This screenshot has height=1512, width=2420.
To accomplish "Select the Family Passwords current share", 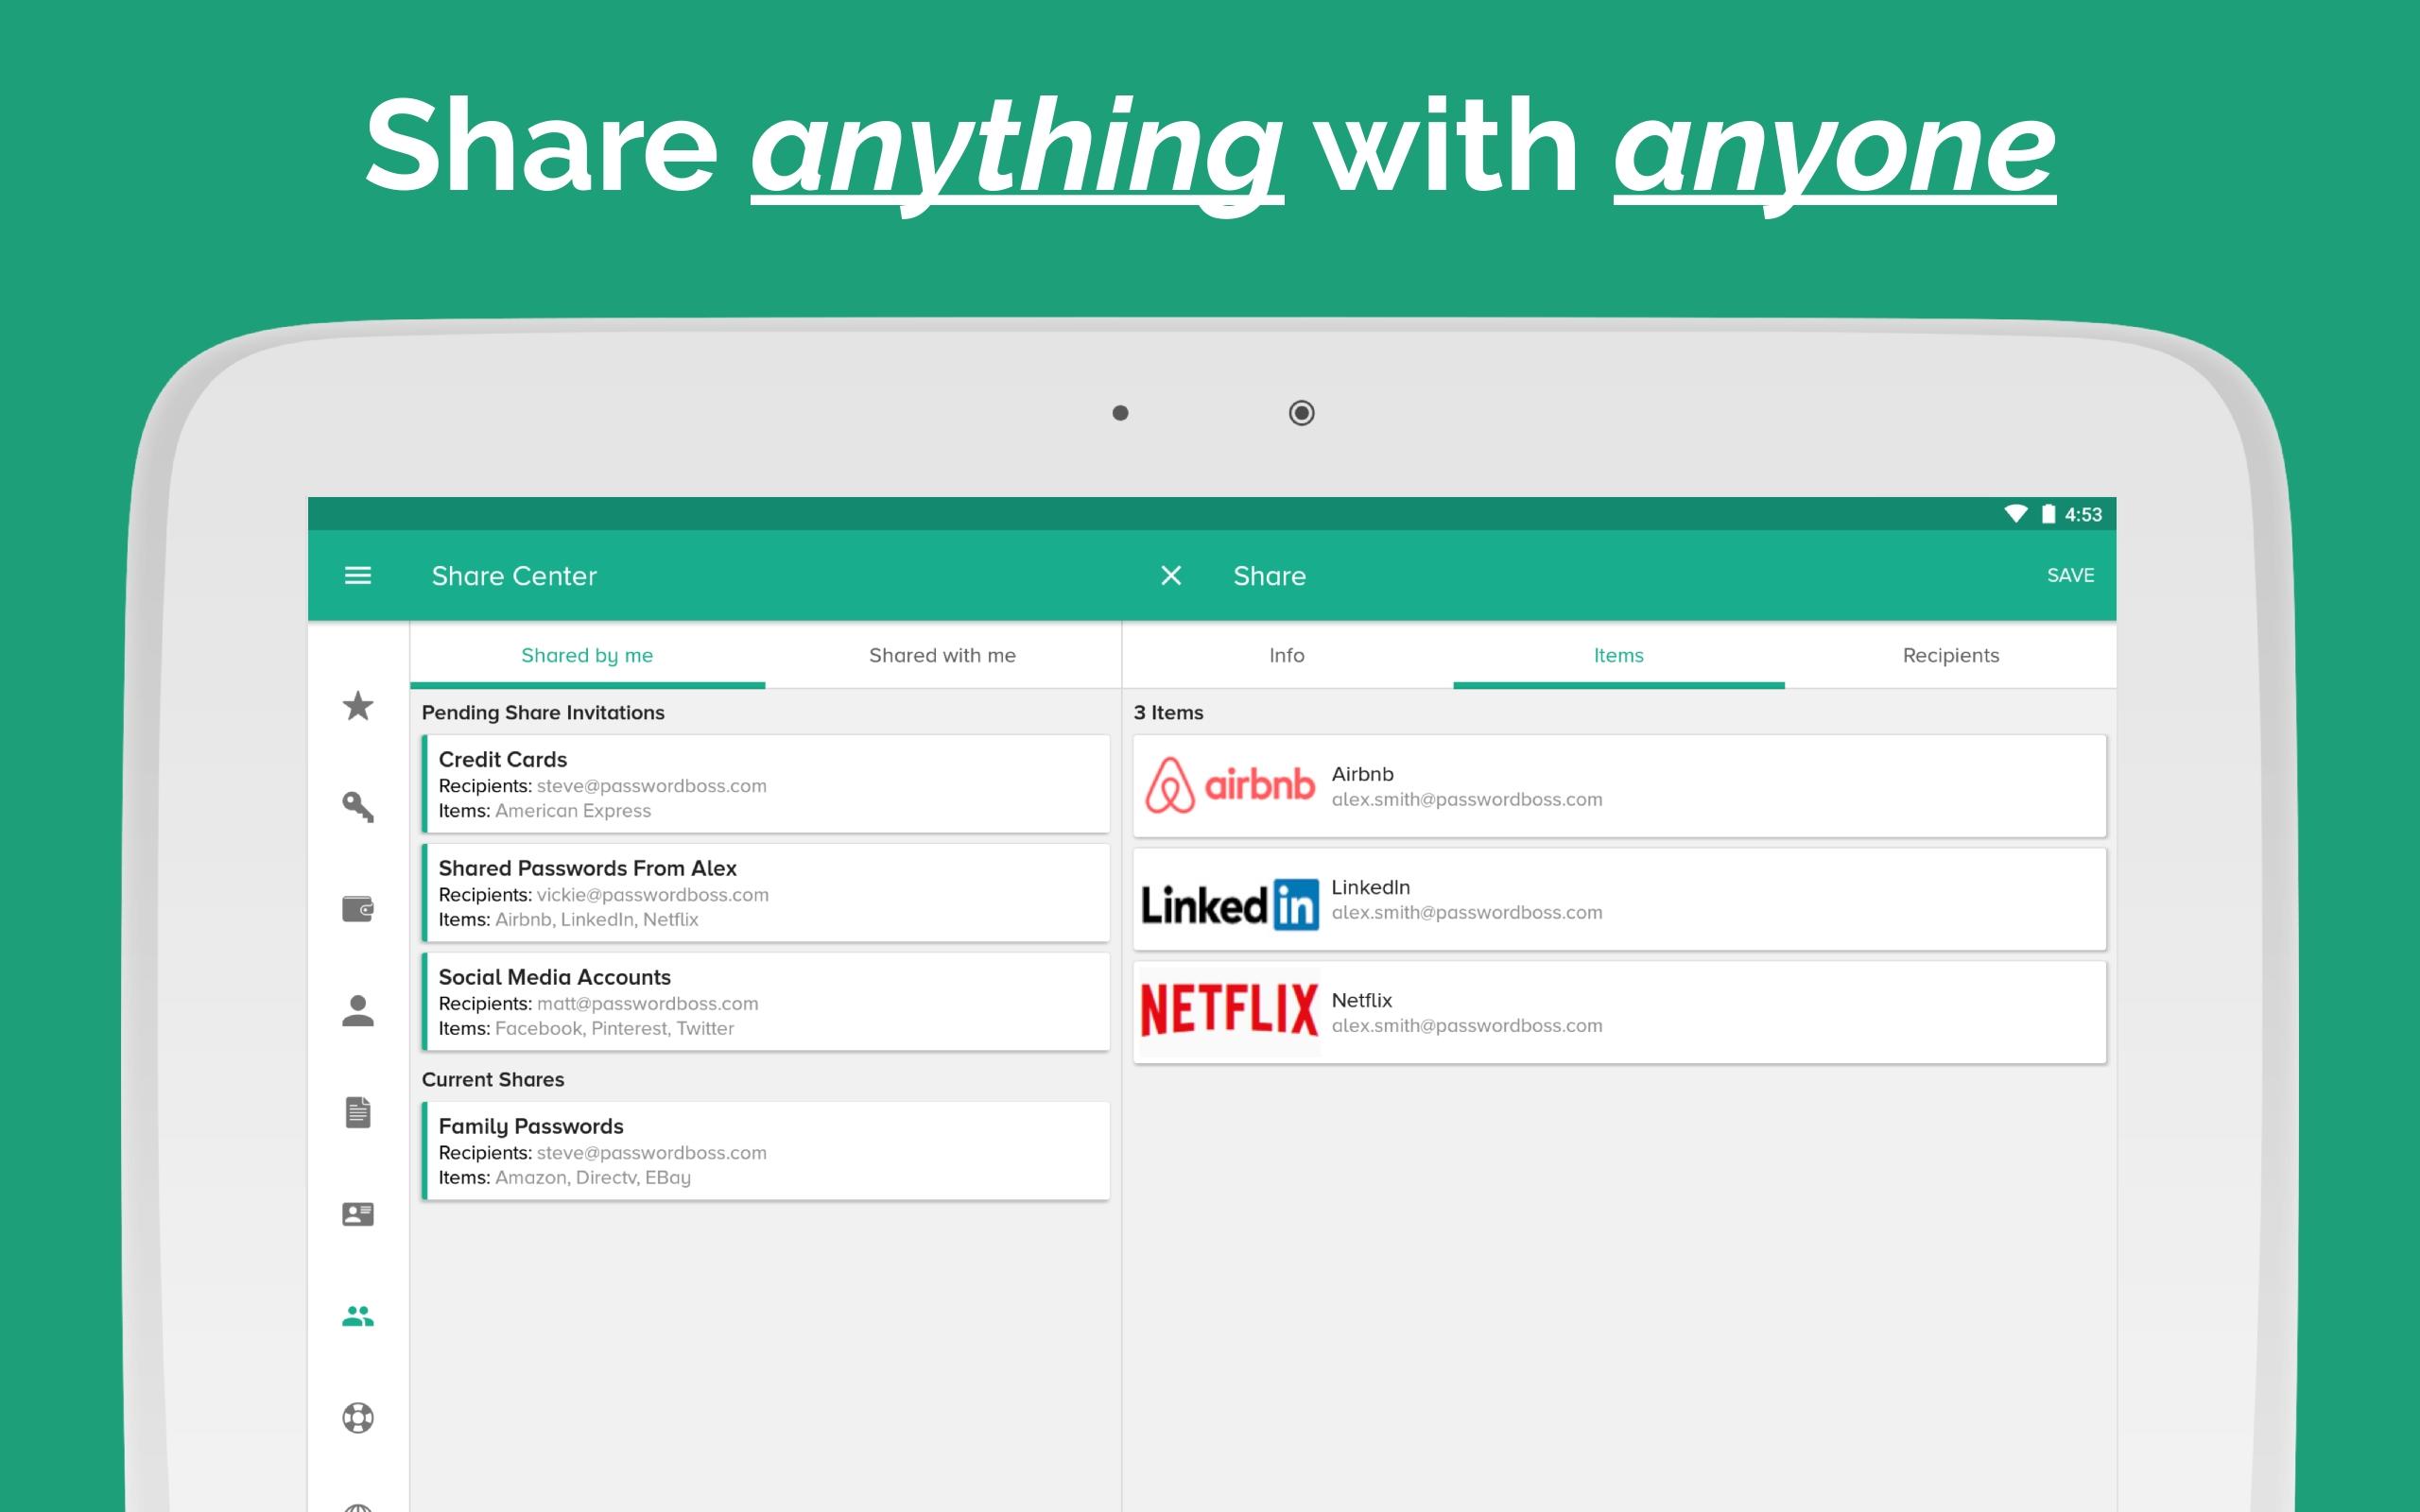I will point(766,1151).
